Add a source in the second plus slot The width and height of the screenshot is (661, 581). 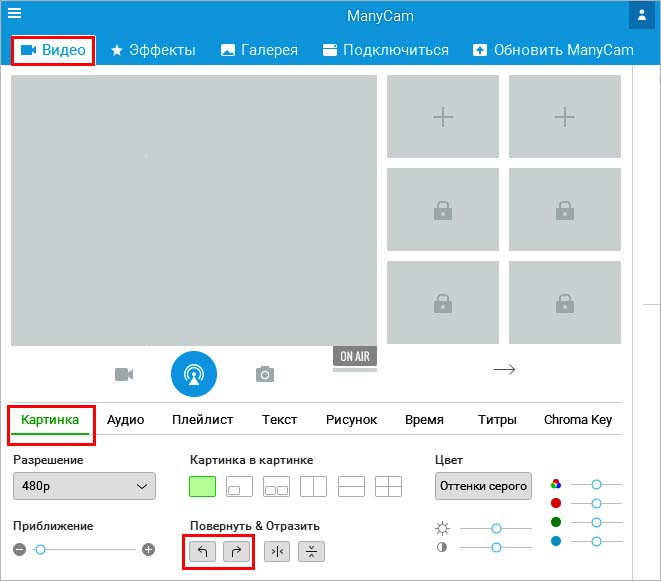coord(564,117)
